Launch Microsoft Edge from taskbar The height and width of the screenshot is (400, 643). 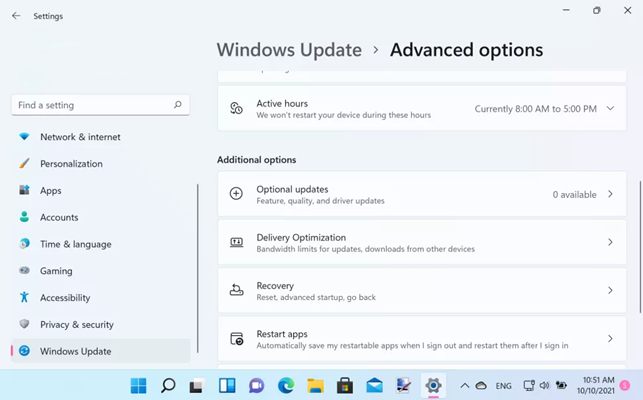pyautogui.click(x=286, y=386)
